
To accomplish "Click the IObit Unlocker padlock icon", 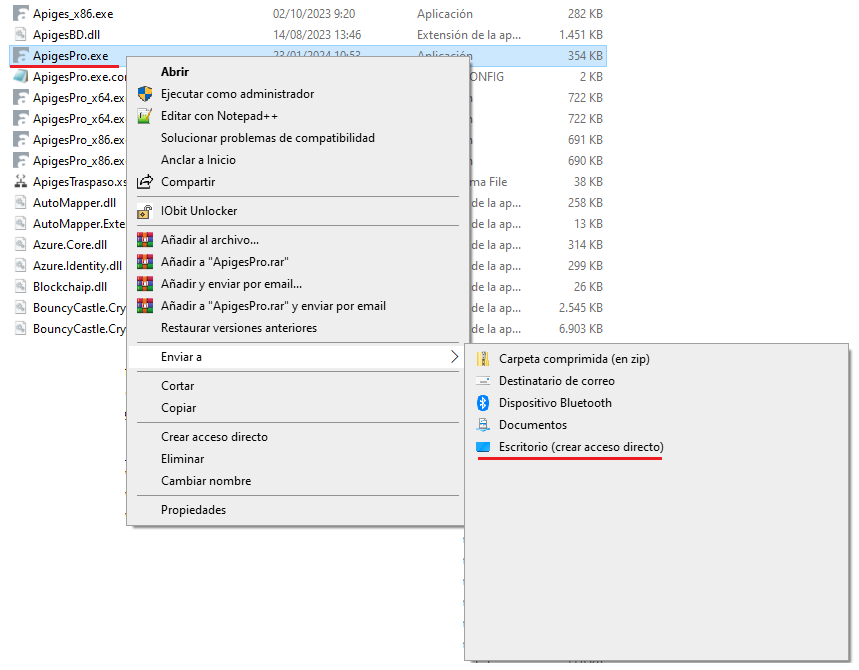I will coord(145,211).
